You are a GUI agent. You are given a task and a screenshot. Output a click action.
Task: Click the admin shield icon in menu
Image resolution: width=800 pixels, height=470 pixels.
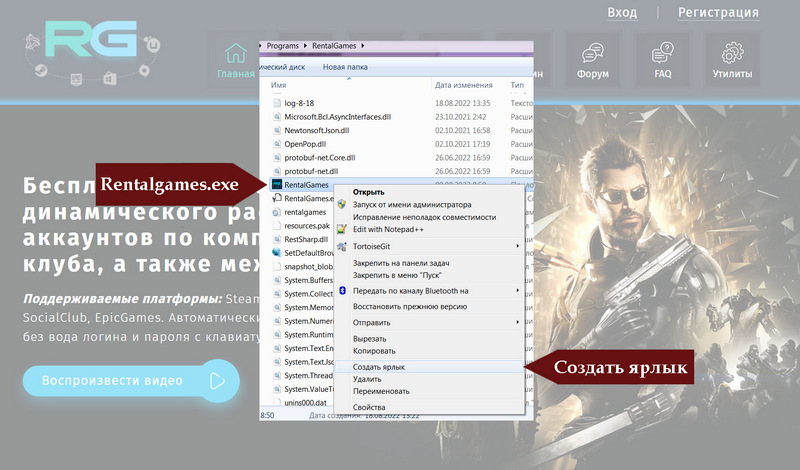coord(342,204)
